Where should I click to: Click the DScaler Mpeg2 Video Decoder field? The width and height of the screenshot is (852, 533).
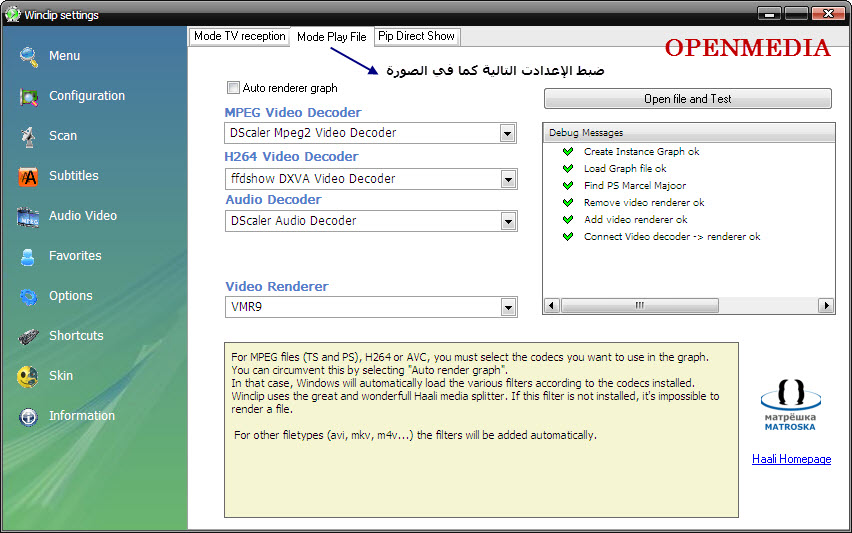(371, 133)
